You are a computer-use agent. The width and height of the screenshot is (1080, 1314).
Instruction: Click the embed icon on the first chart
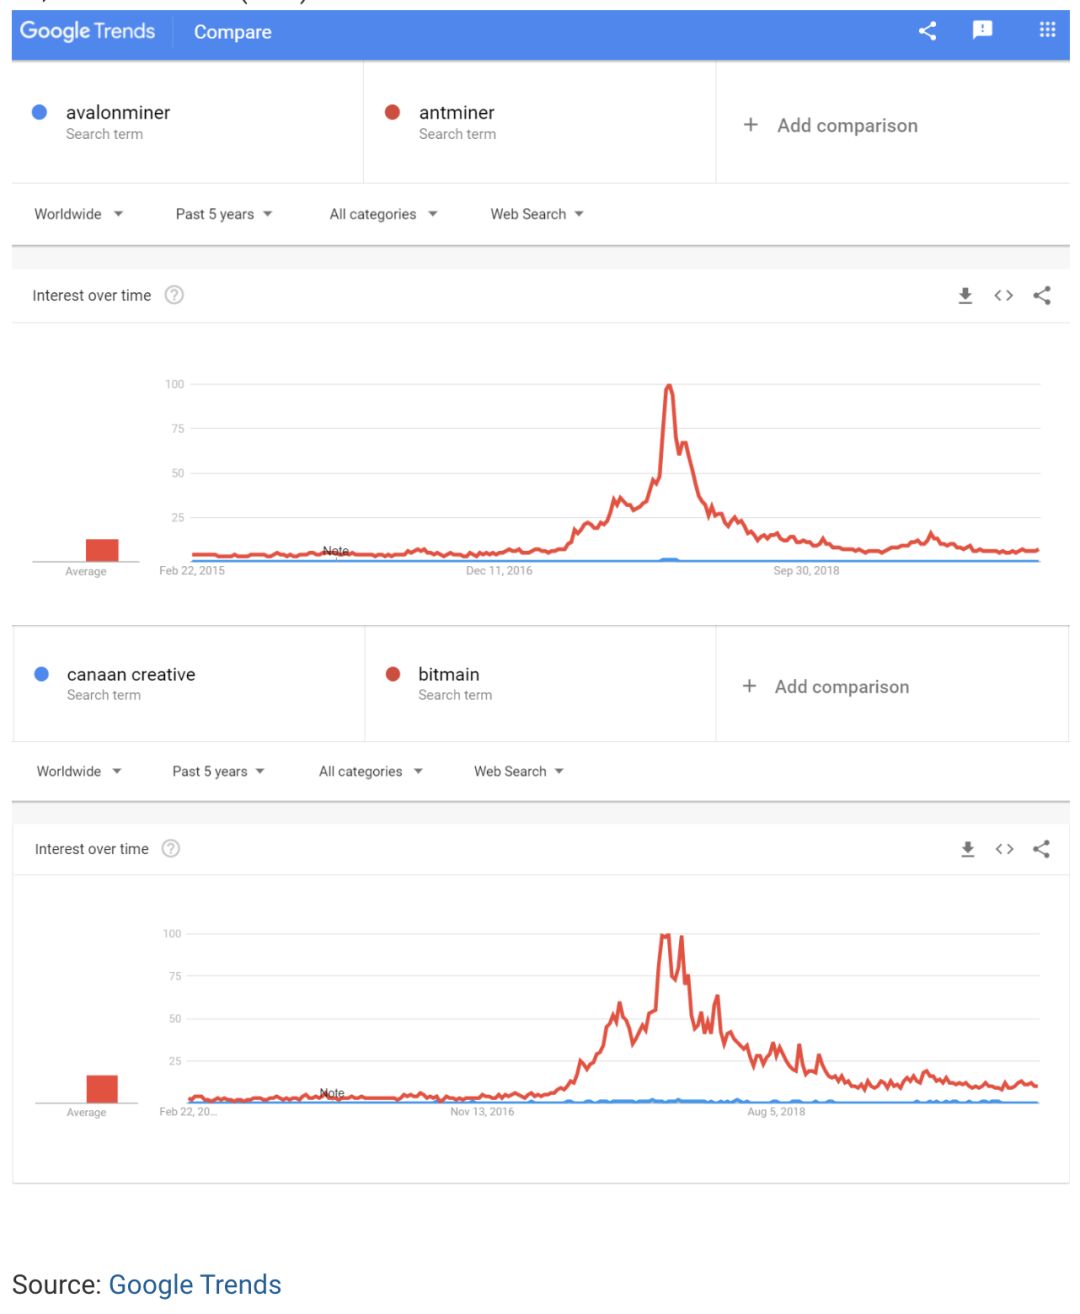pos(1003,295)
